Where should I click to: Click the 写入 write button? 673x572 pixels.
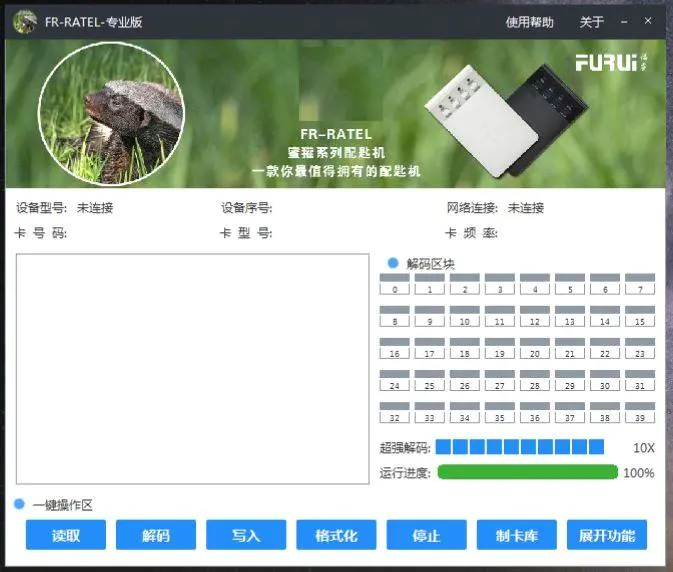point(246,535)
